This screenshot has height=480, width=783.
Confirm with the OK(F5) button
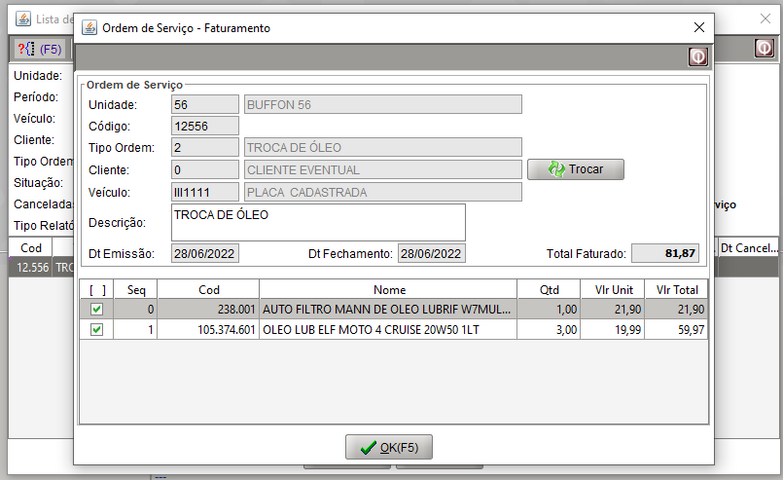click(x=389, y=447)
